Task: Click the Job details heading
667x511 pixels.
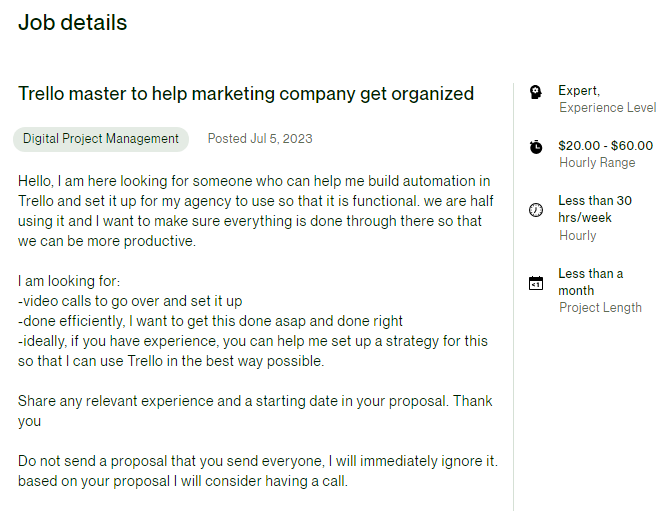Action: 73,22
